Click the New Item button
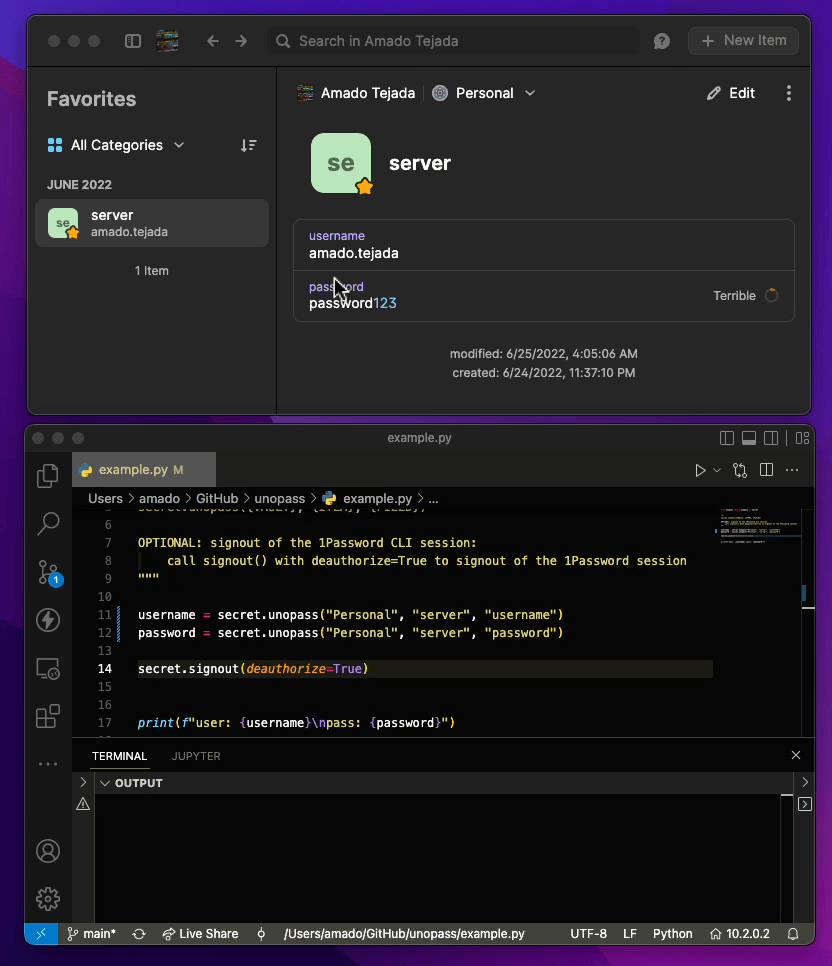The image size is (832, 966). 743,41
